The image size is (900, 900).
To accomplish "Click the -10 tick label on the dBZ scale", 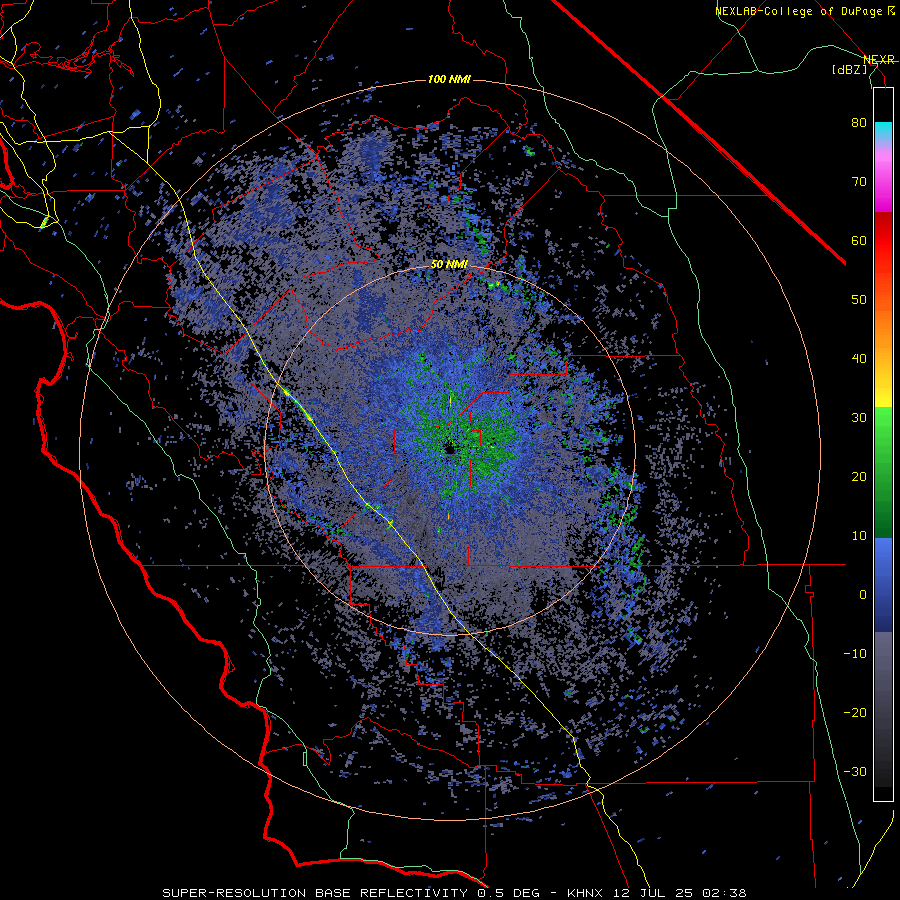I will coord(855,654).
